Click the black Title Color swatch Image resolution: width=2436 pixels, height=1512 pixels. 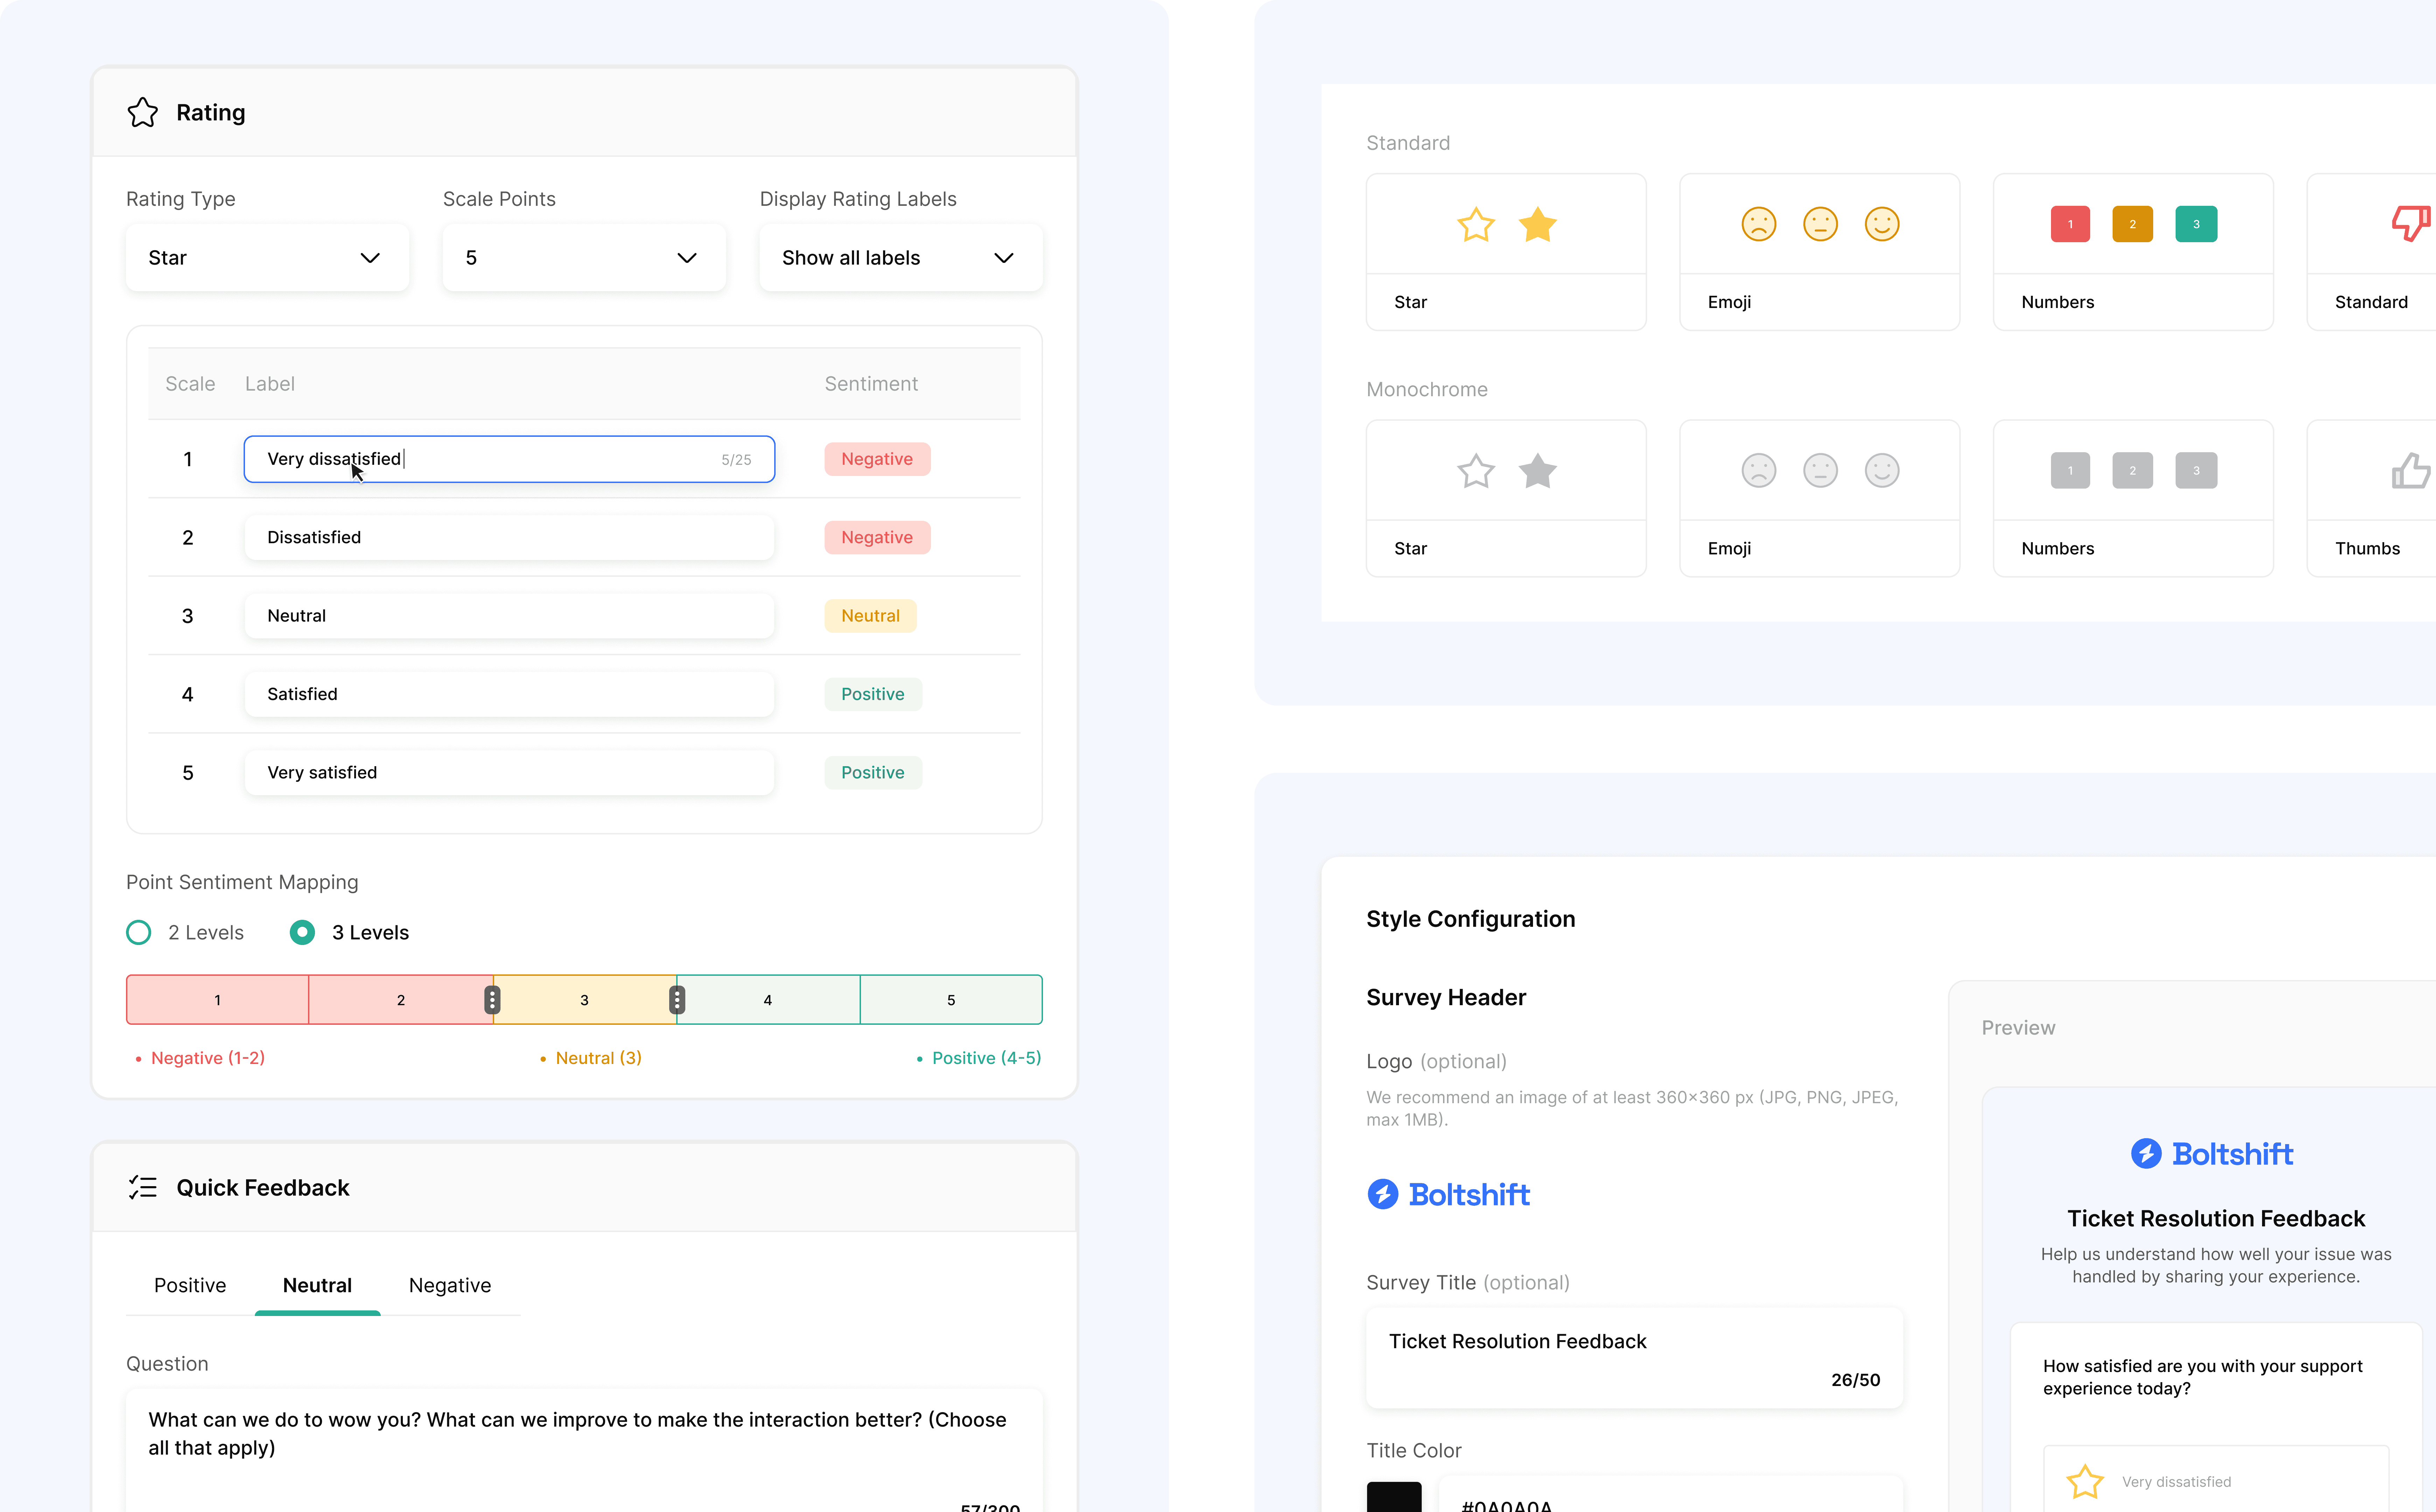tap(1394, 1497)
